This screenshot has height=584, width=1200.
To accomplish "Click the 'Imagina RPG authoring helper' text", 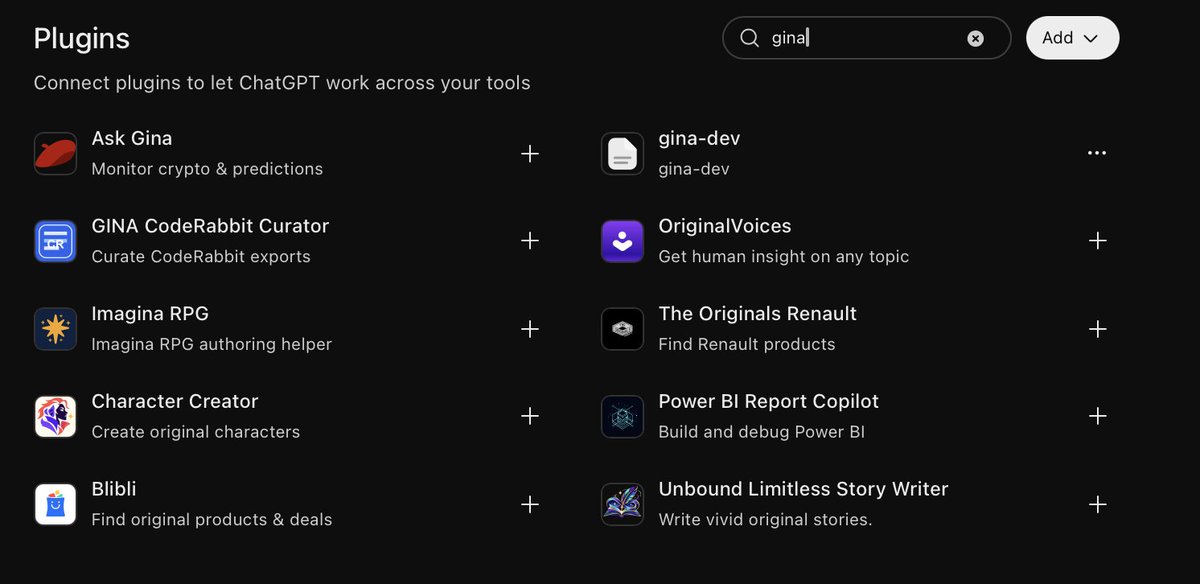I will click(x=211, y=344).
